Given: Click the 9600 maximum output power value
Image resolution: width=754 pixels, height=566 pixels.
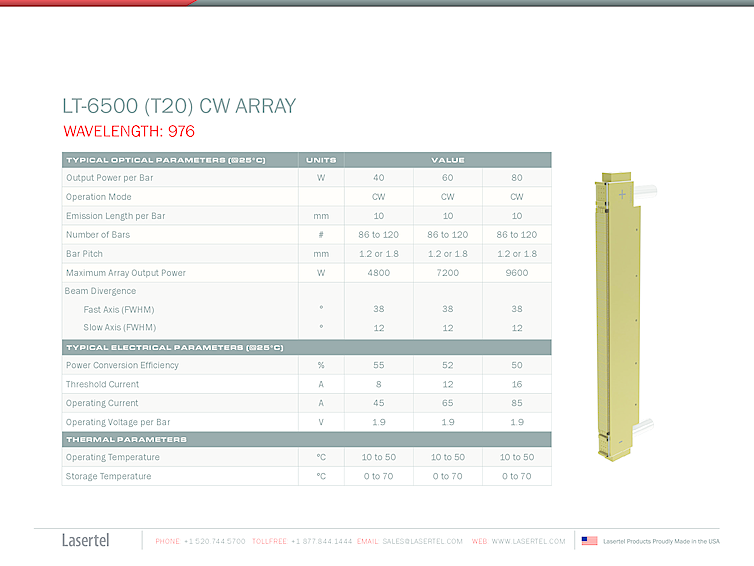Looking at the screenshot, I should click(516, 272).
